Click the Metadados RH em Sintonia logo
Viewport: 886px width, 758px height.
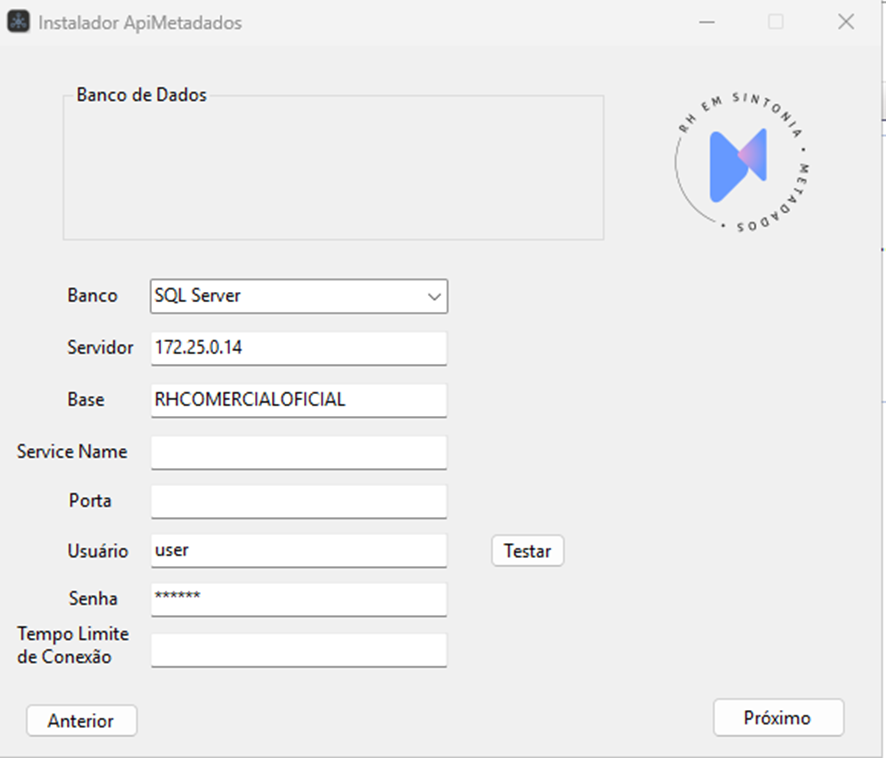click(741, 164)
